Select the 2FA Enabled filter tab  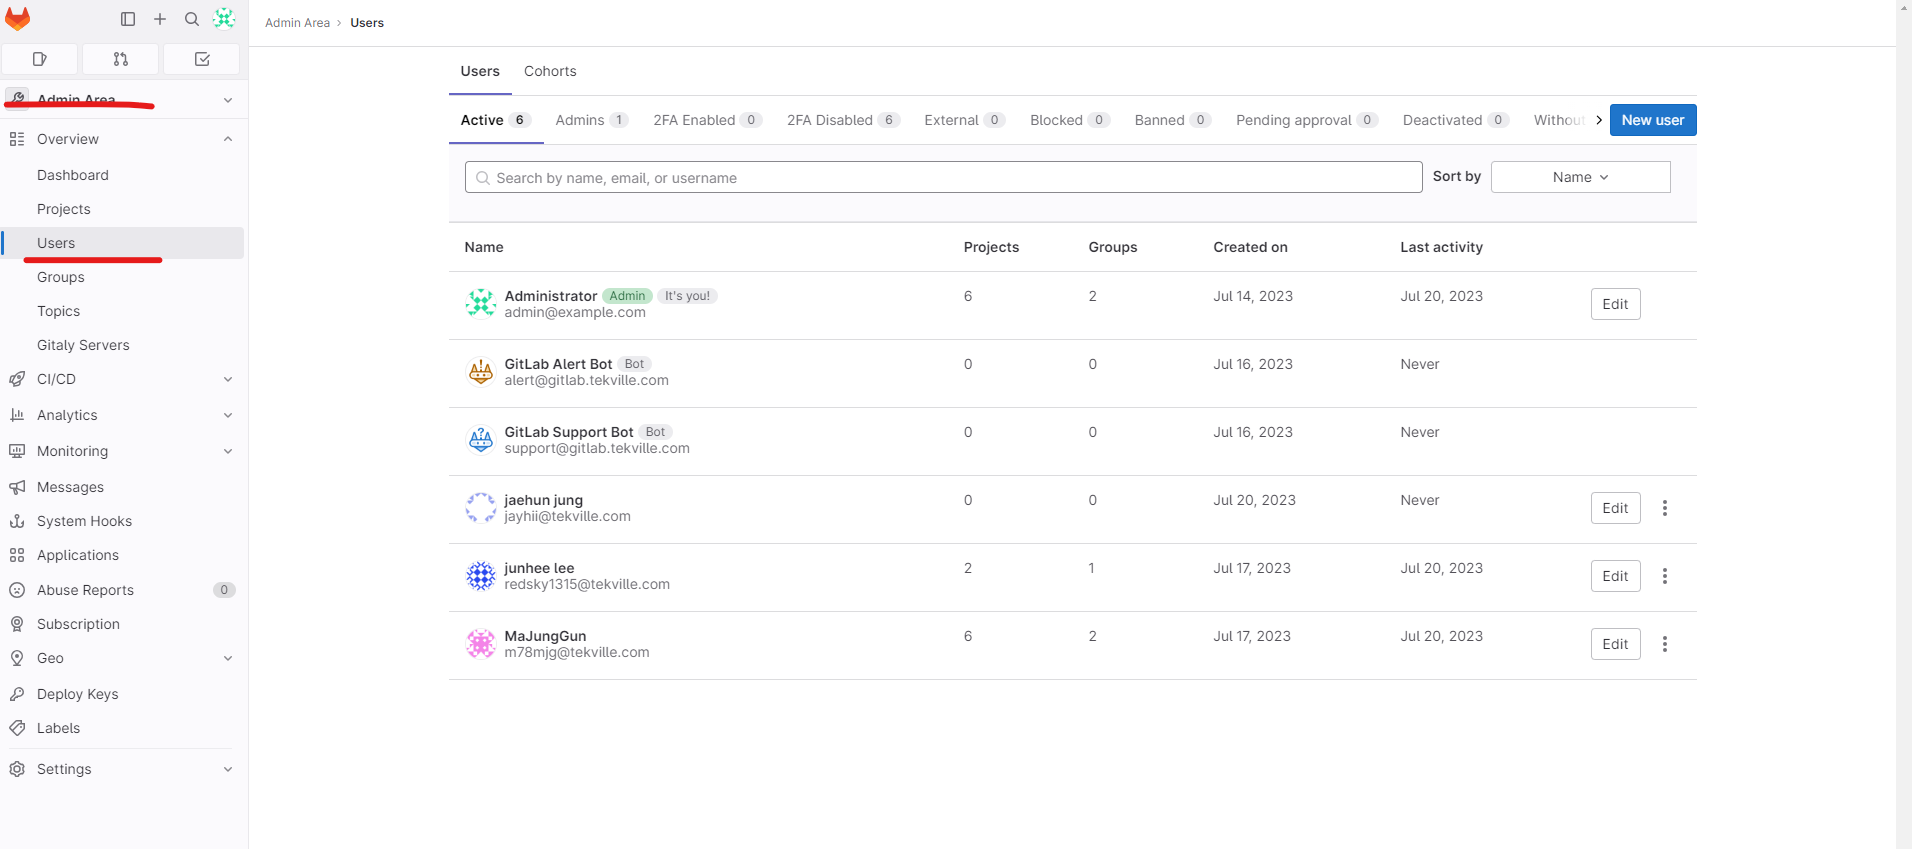click(x=708, y=120)
